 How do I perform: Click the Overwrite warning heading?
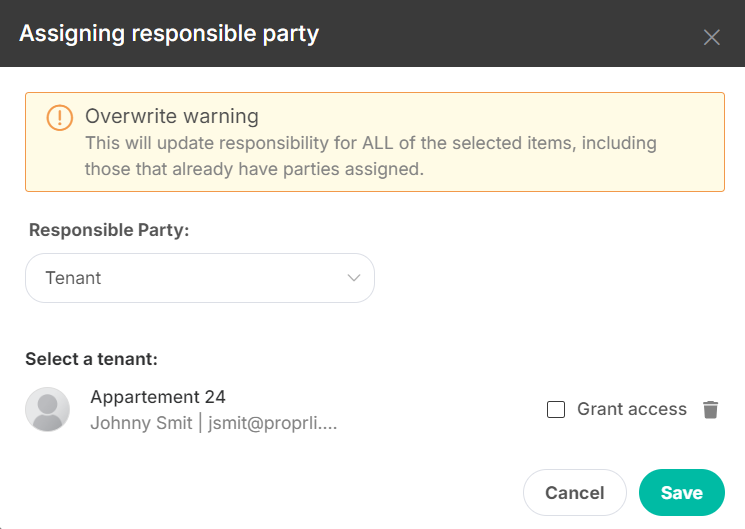click(x=172, y=116)
